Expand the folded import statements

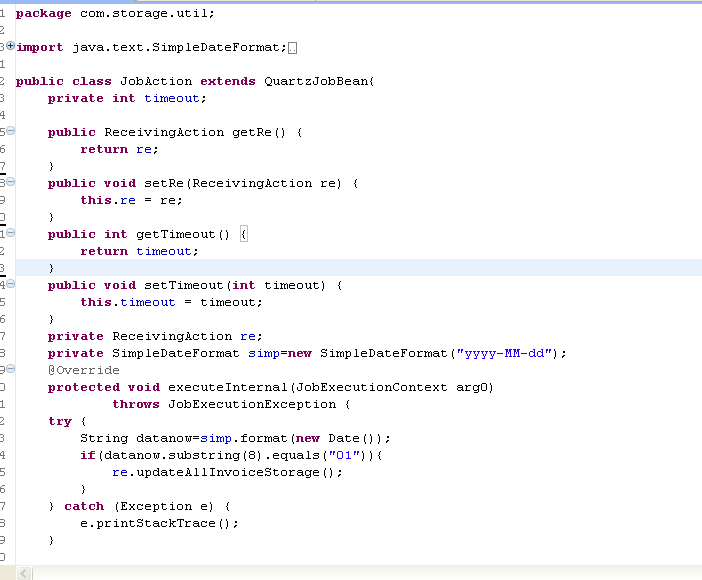(10, 46)
